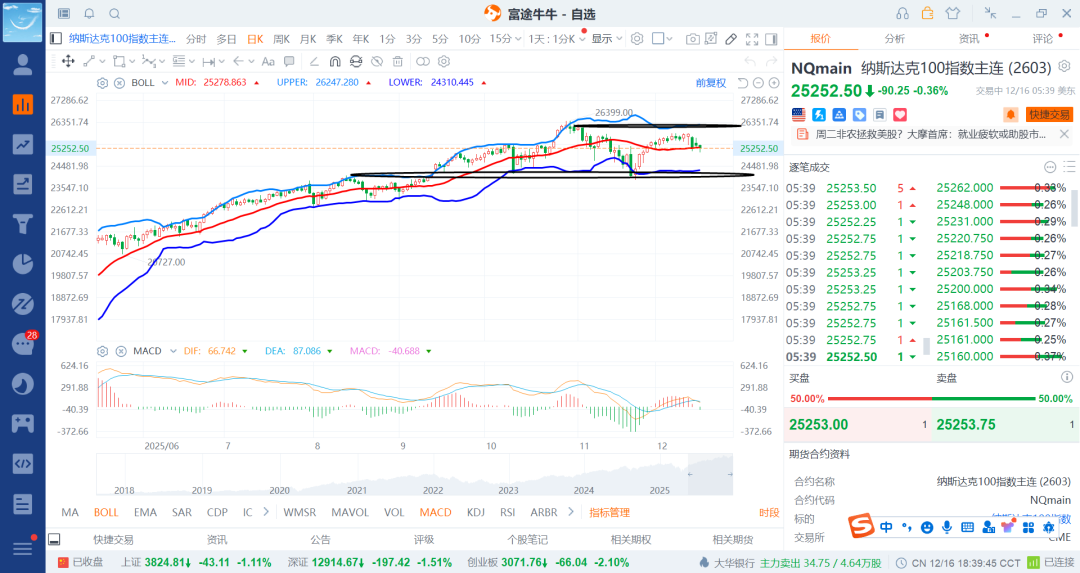Select the text Aa annotation tool

[x=268, y=61]
